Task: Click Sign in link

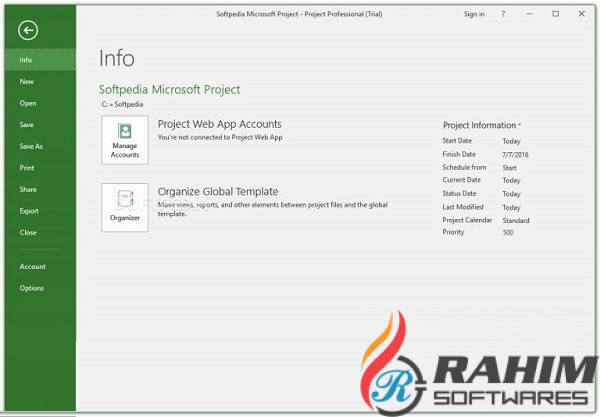Action: (474, 14)
